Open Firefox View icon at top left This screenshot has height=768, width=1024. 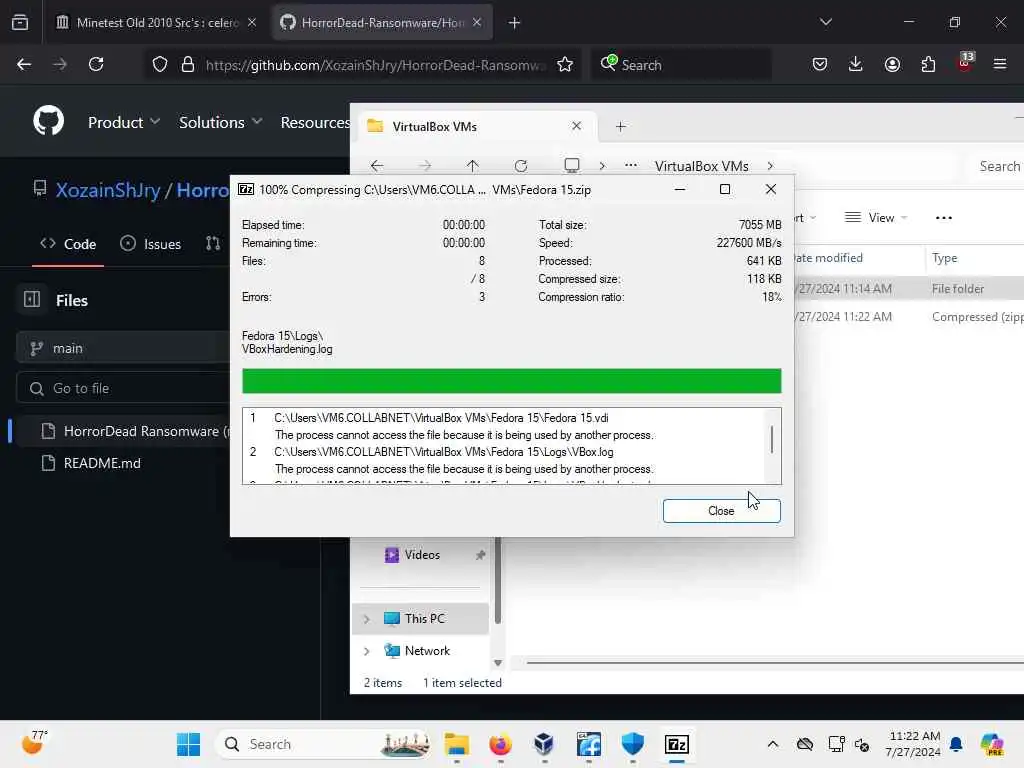20,22
